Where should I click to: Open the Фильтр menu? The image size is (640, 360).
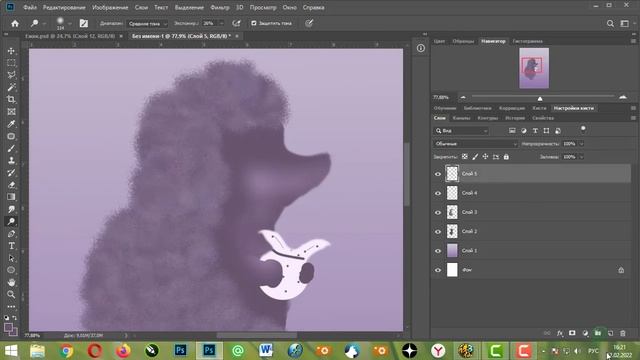click(220, 7)
